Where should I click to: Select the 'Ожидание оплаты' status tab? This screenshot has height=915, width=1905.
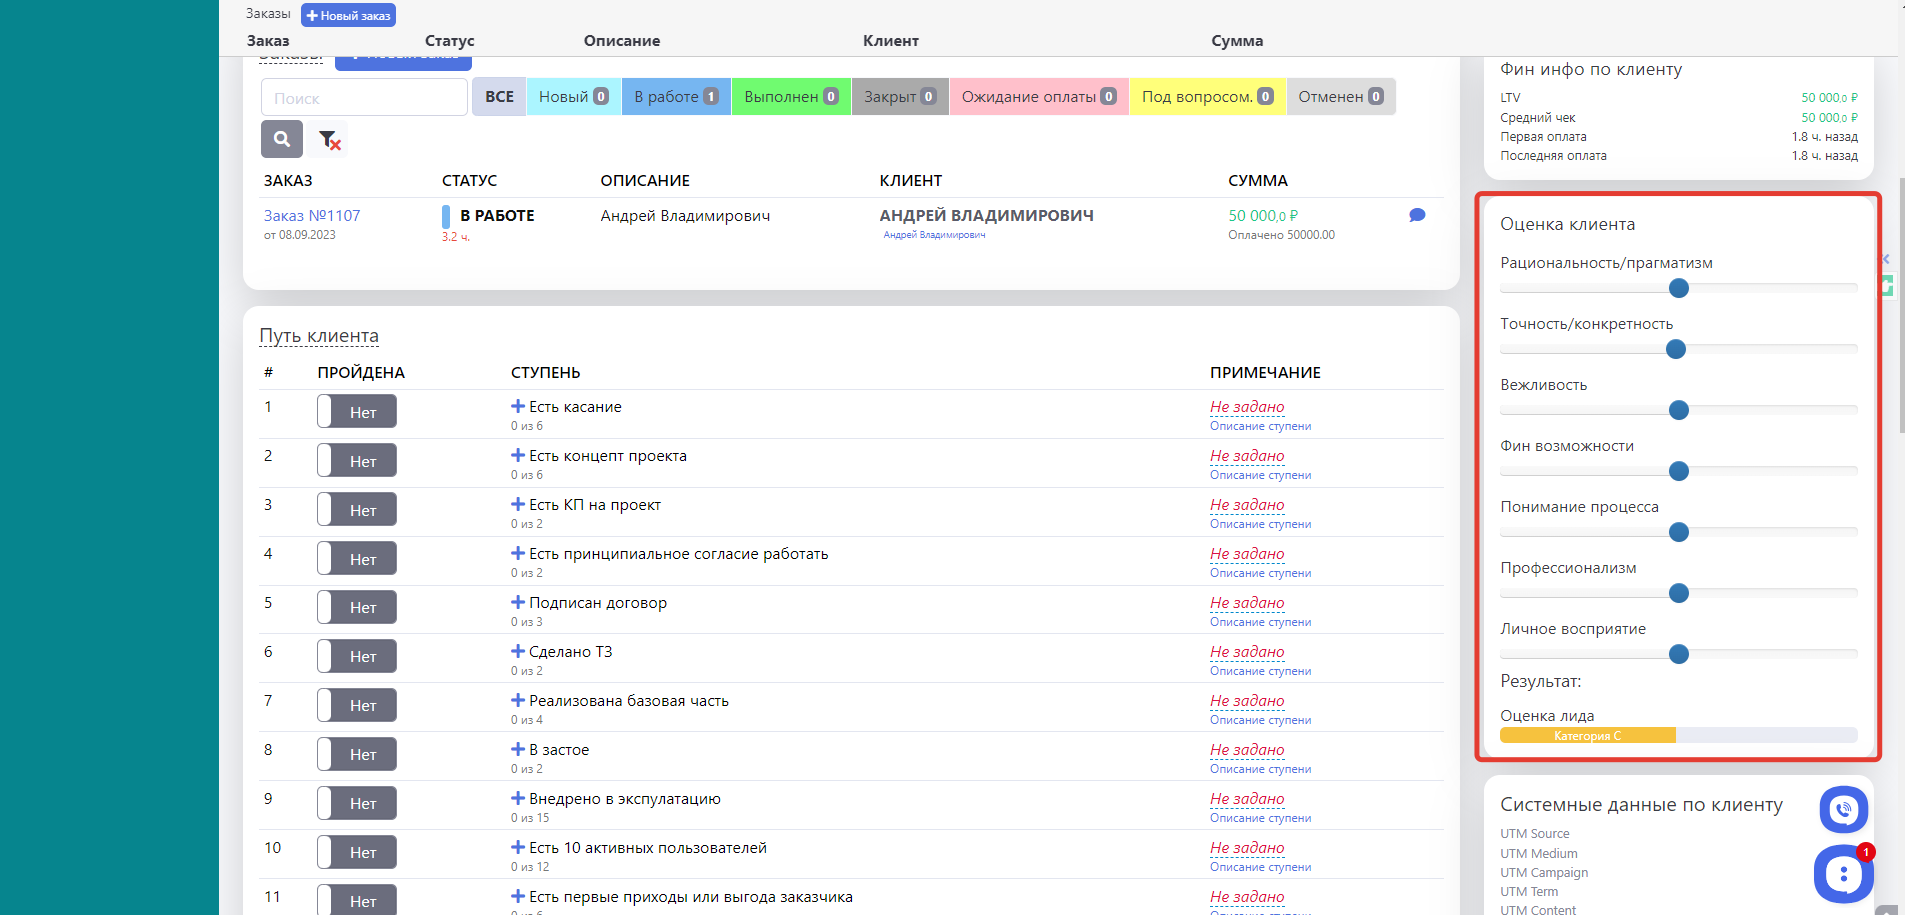pos(1038,97)
